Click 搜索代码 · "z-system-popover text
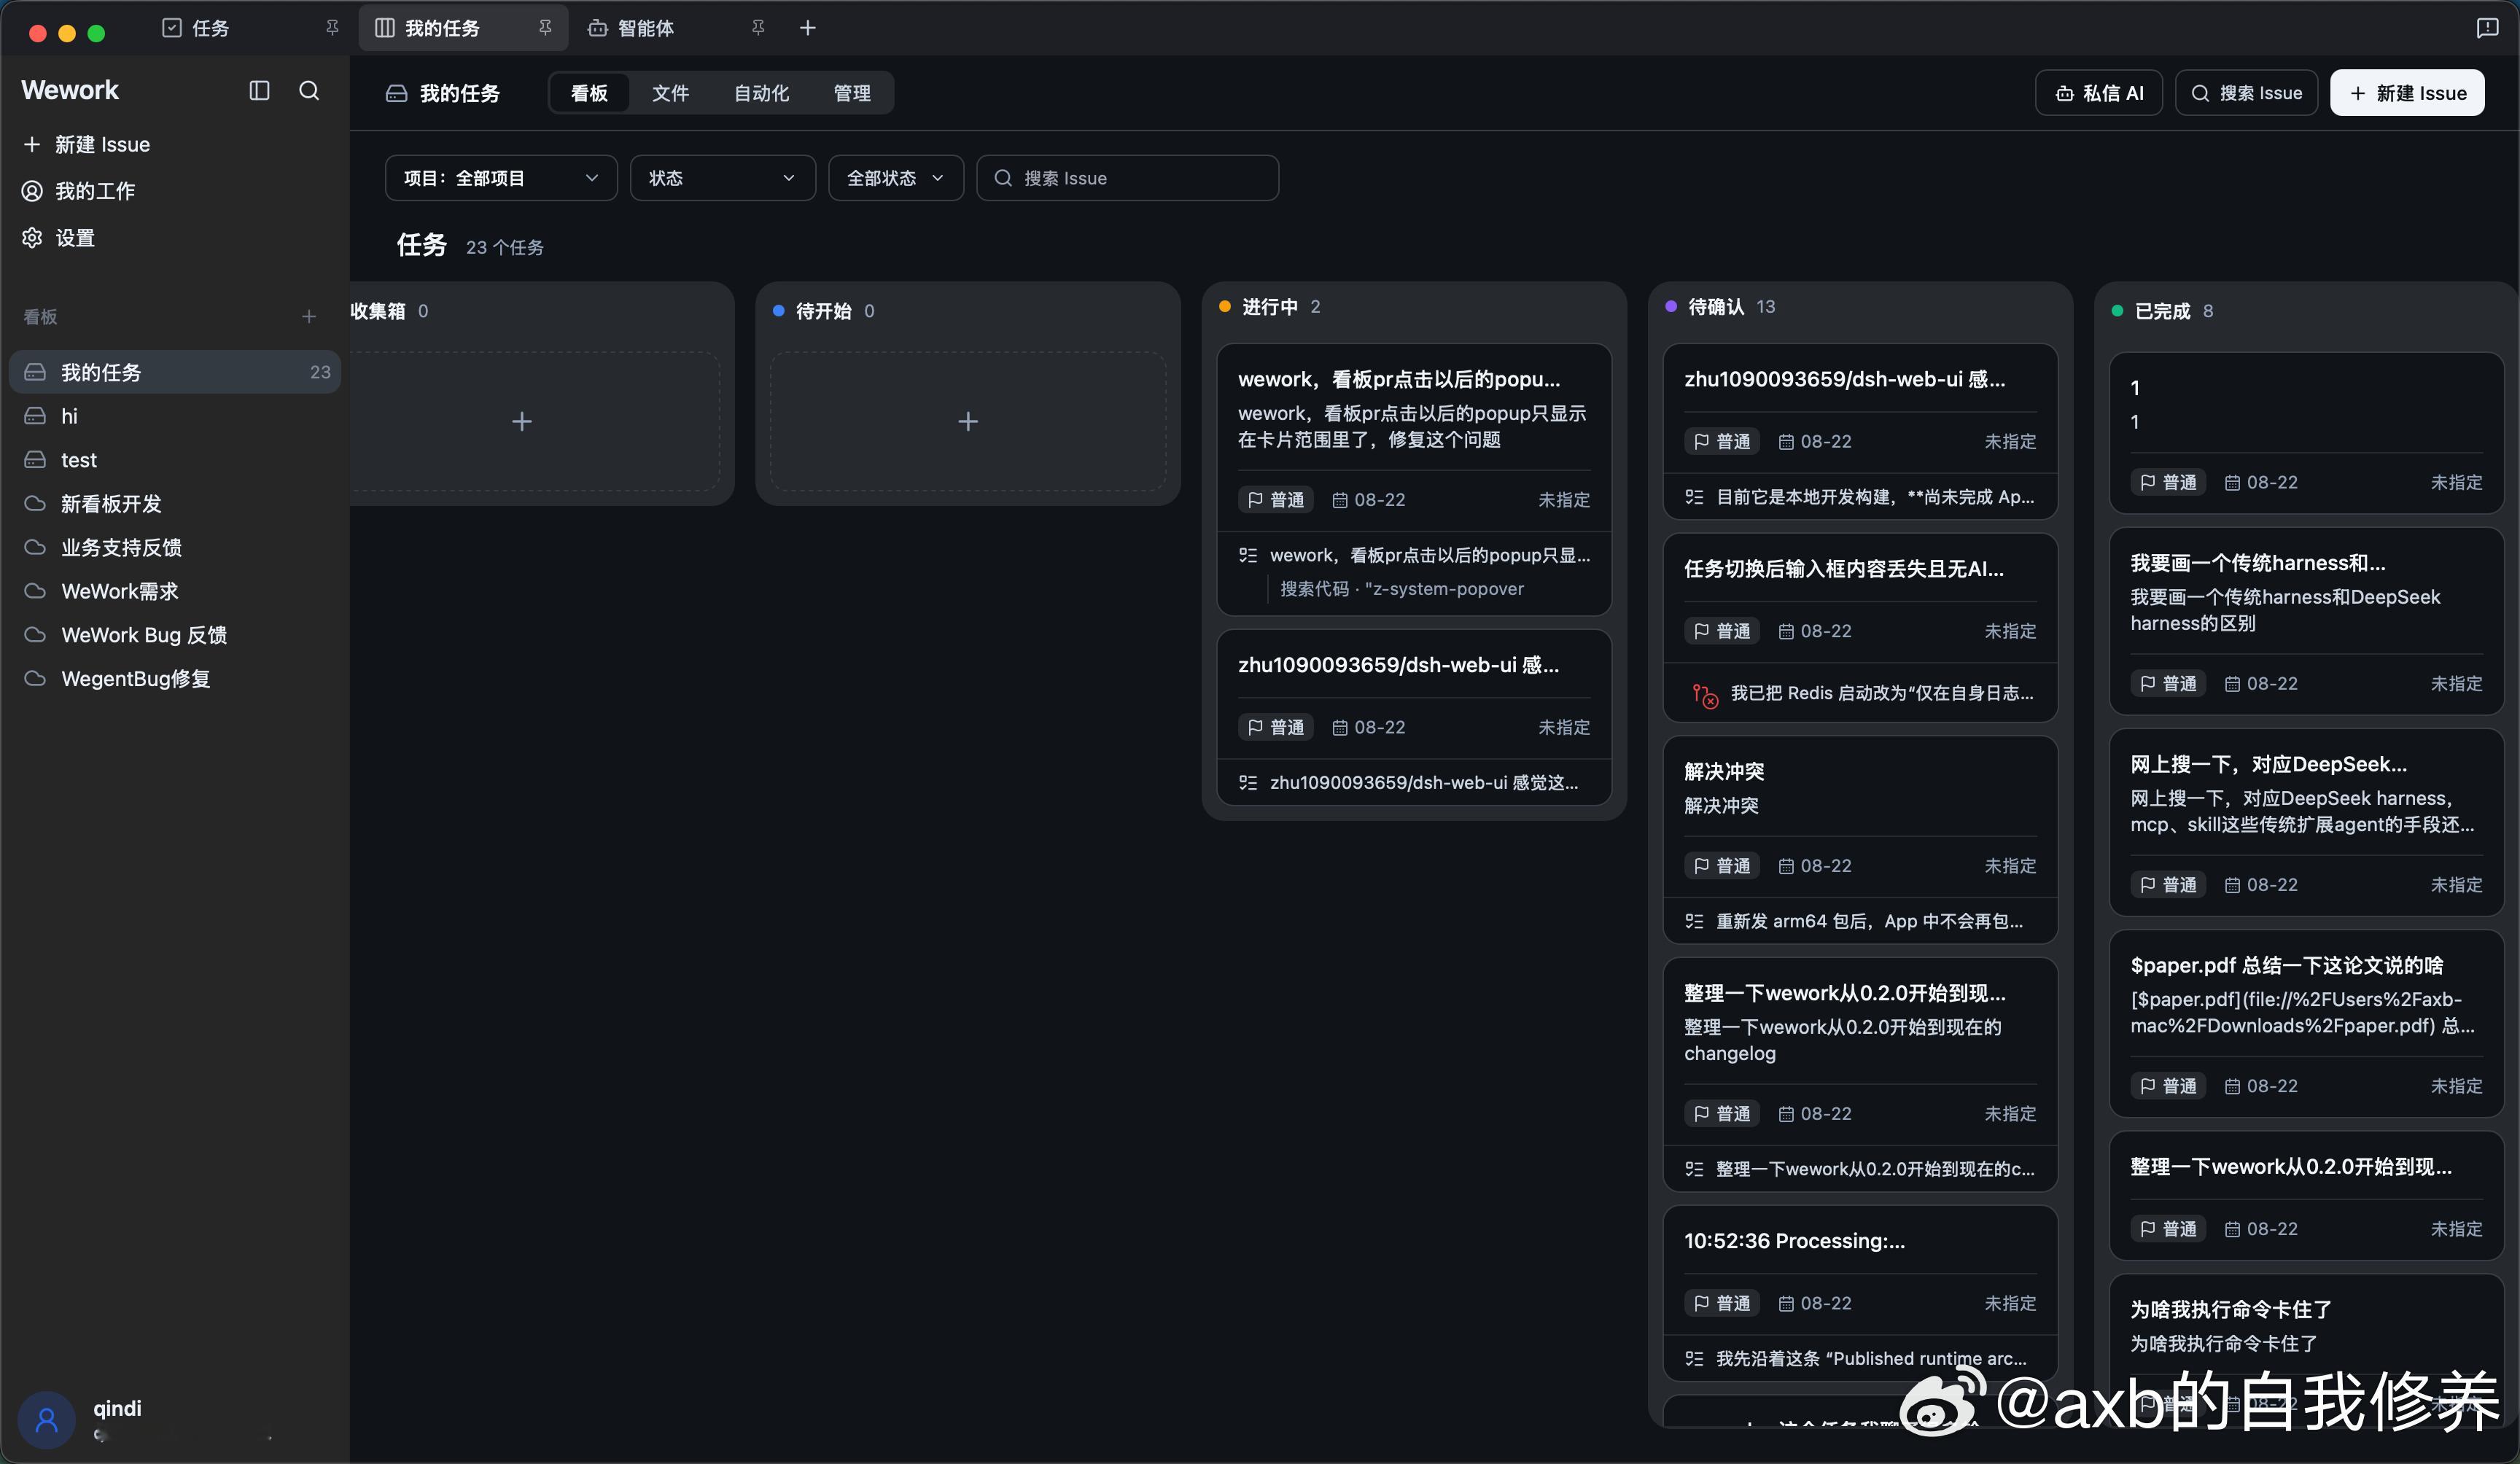Screen dimensions: 2520x1464 click(x=1402, y=589)
